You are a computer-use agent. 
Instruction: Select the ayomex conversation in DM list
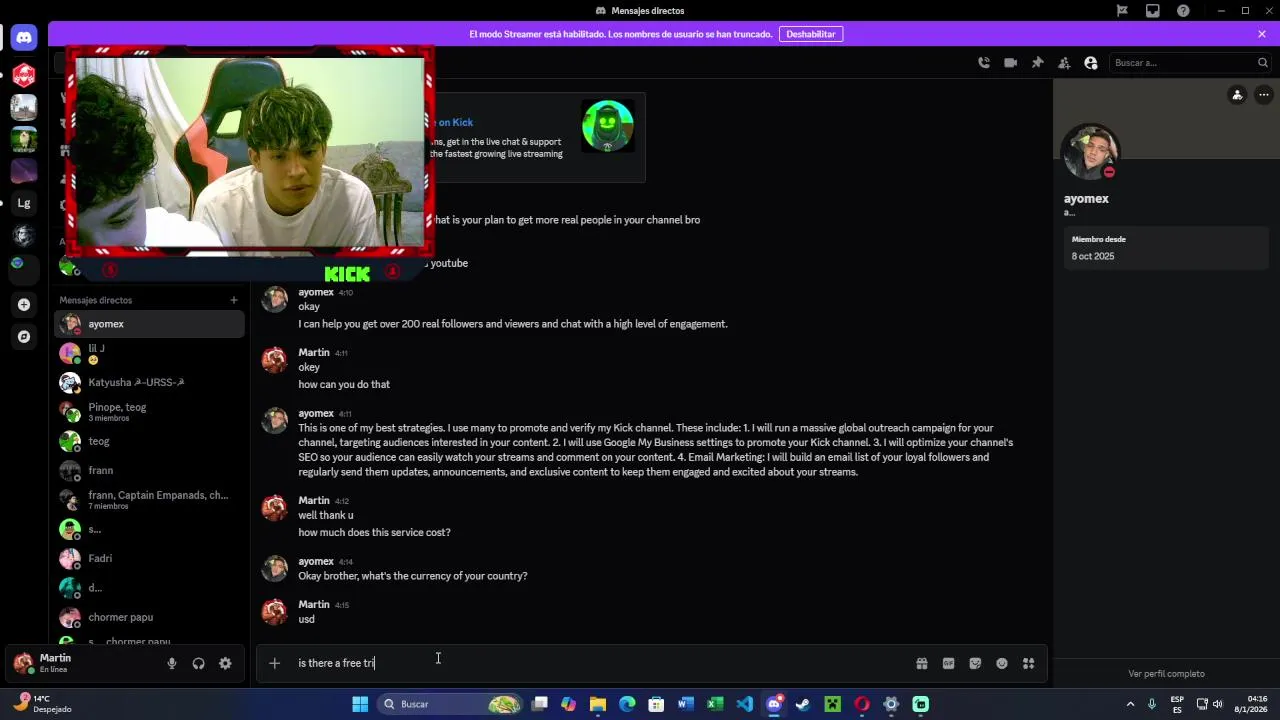tap(149, 324)
